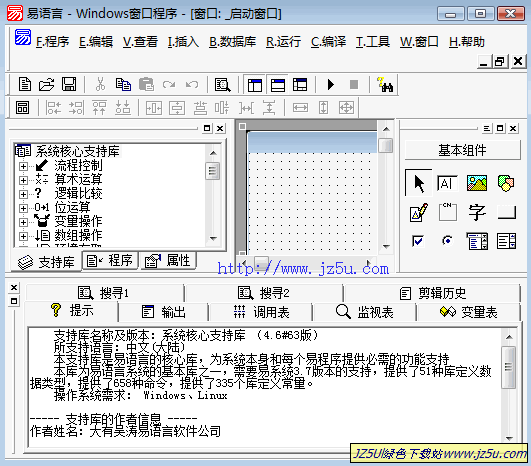The height and width of the screenshot is (466, 531).
Task: Switch to the 剪辑历史 tab
Action: (432, 293)
